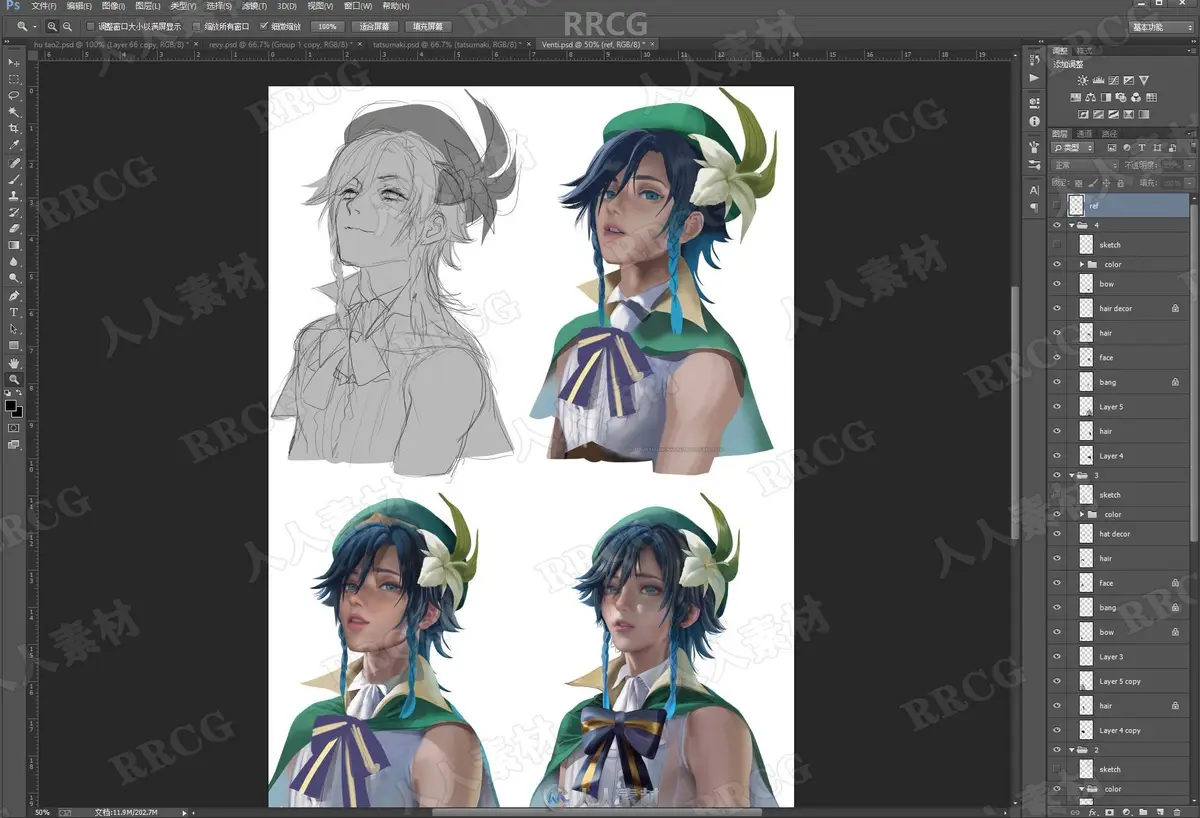This screenshot has width=1200, height=818.
Task: Hide the Layer 3 layer
Action: 1057,657
